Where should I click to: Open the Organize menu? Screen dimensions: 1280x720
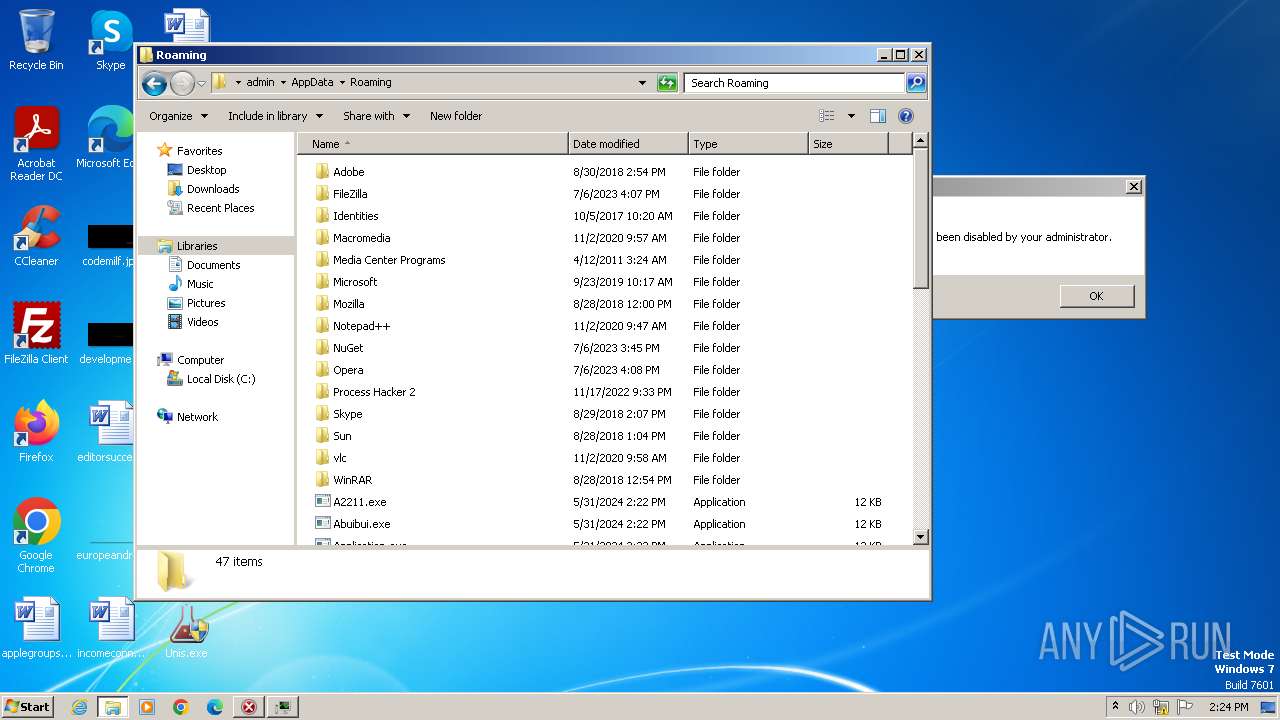178,116
